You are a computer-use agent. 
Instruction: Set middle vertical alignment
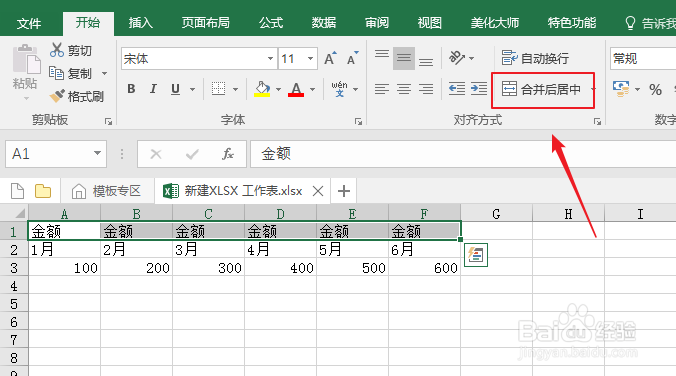[x=404, y=58]
